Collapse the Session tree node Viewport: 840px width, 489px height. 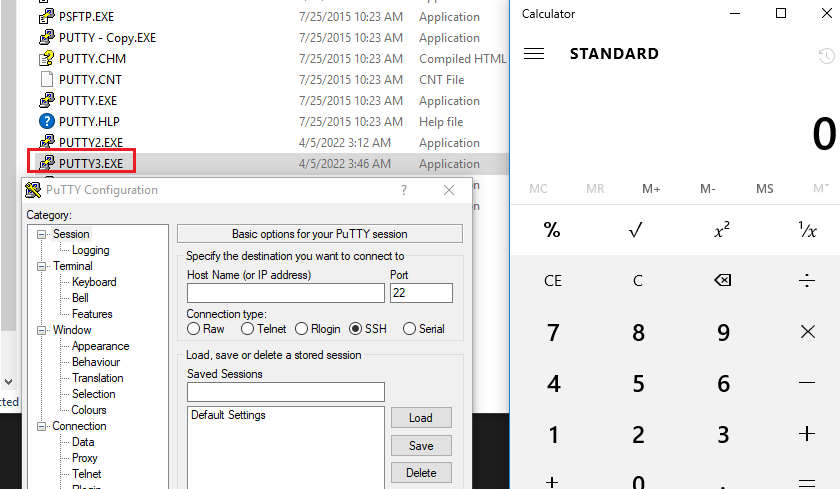(x=41, y=234)
